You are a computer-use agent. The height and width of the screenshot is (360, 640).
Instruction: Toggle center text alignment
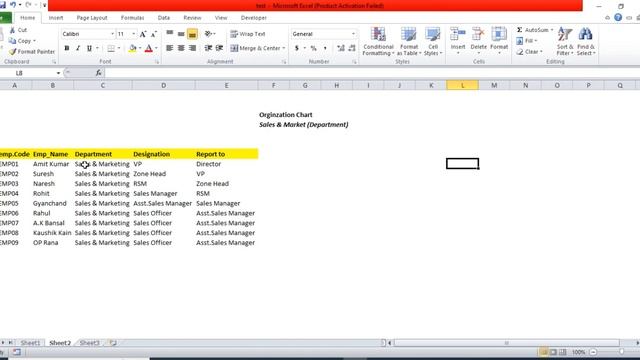coord(181,48)
